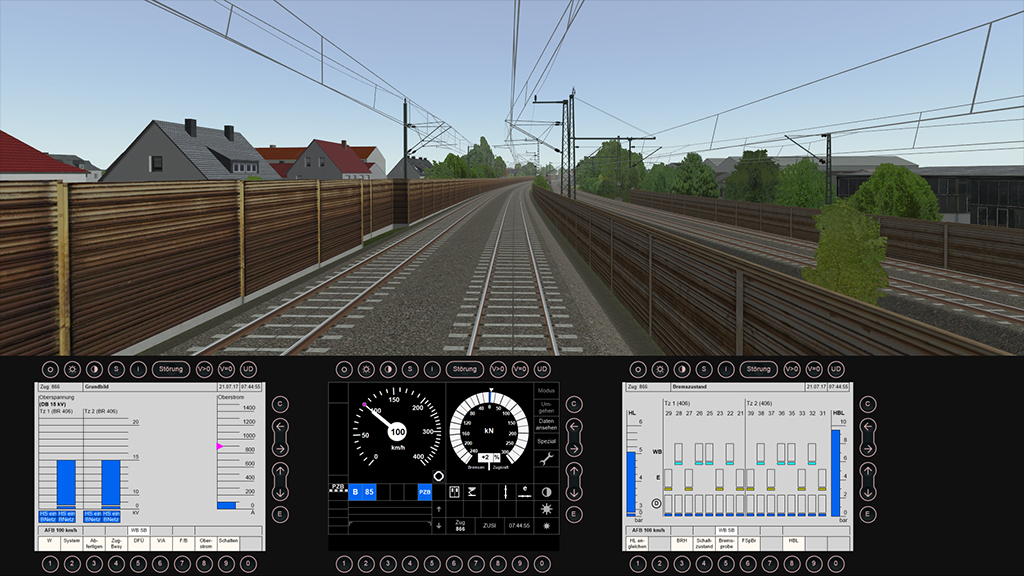
Task: Click the wrench maintenance icon on speedometer display
Action: click(547, 459)
